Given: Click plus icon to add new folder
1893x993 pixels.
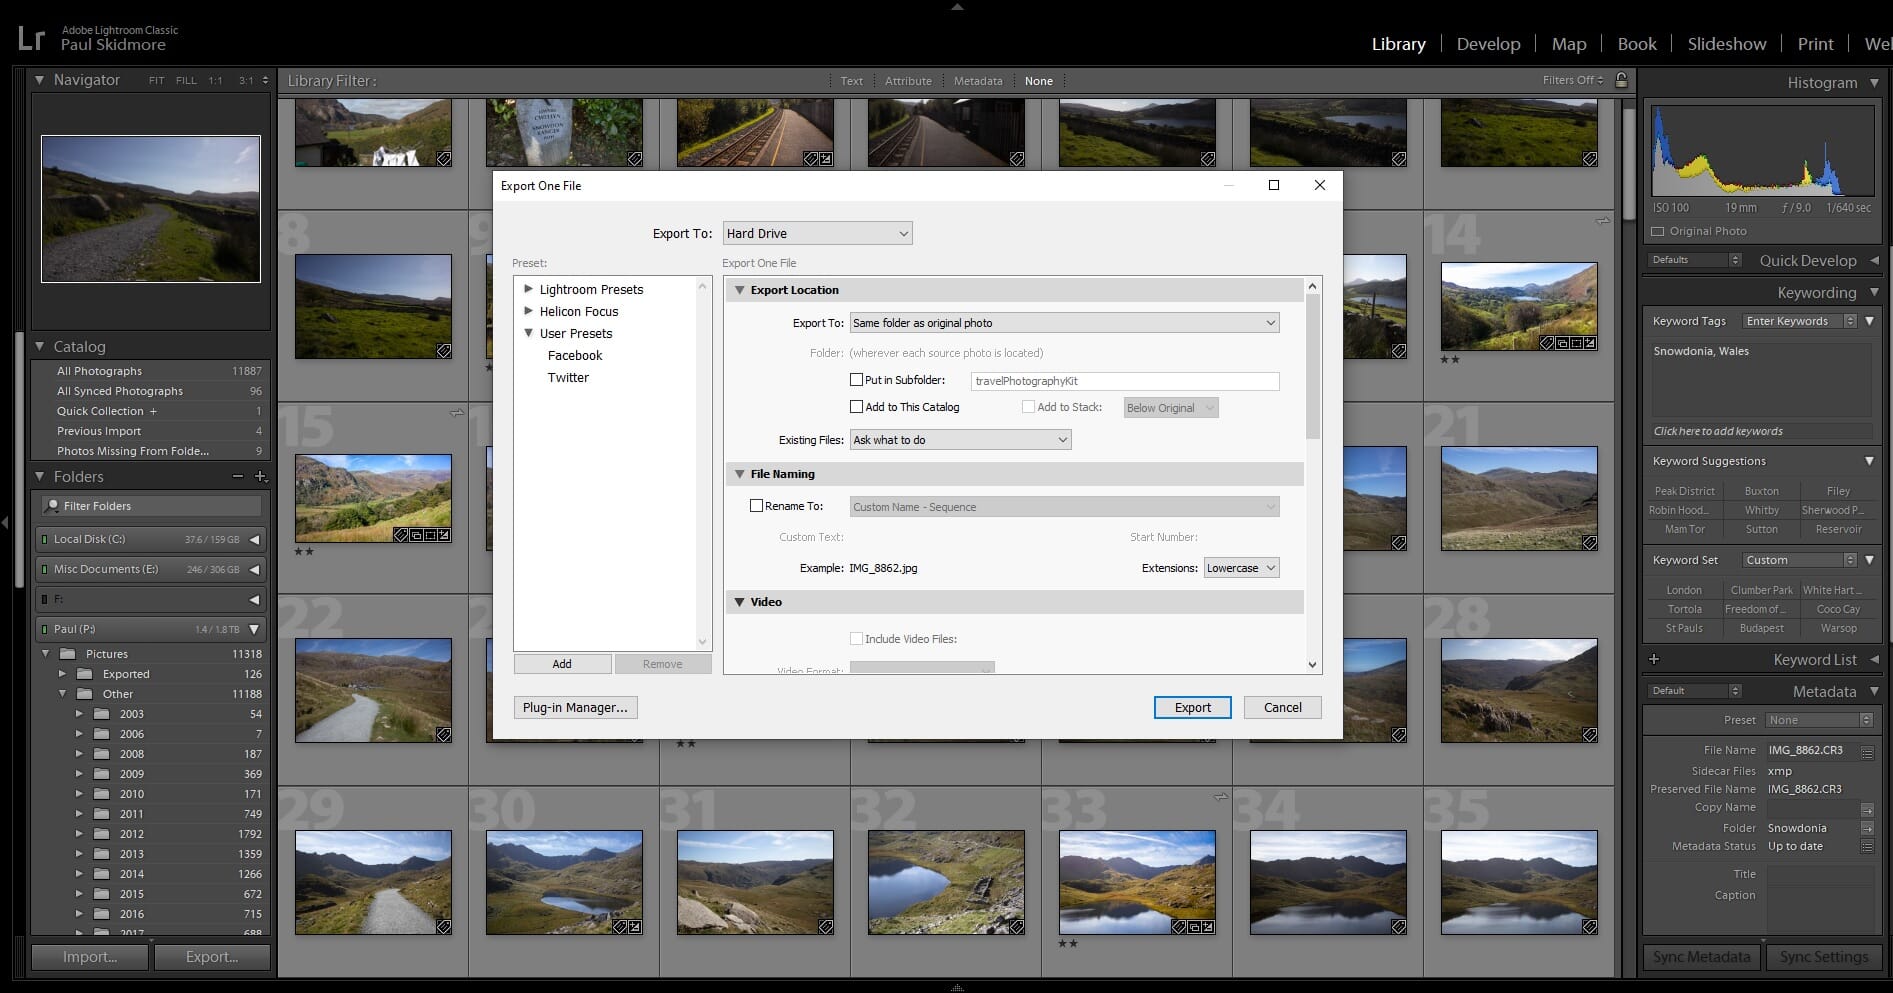Looking at the screenshot, I should (x=260, y=477).
